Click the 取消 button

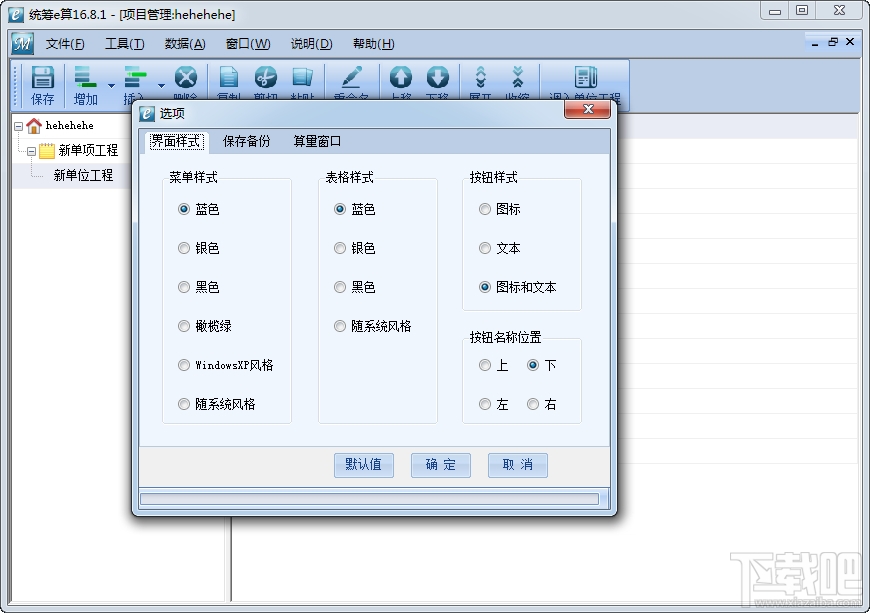point(517,465)
